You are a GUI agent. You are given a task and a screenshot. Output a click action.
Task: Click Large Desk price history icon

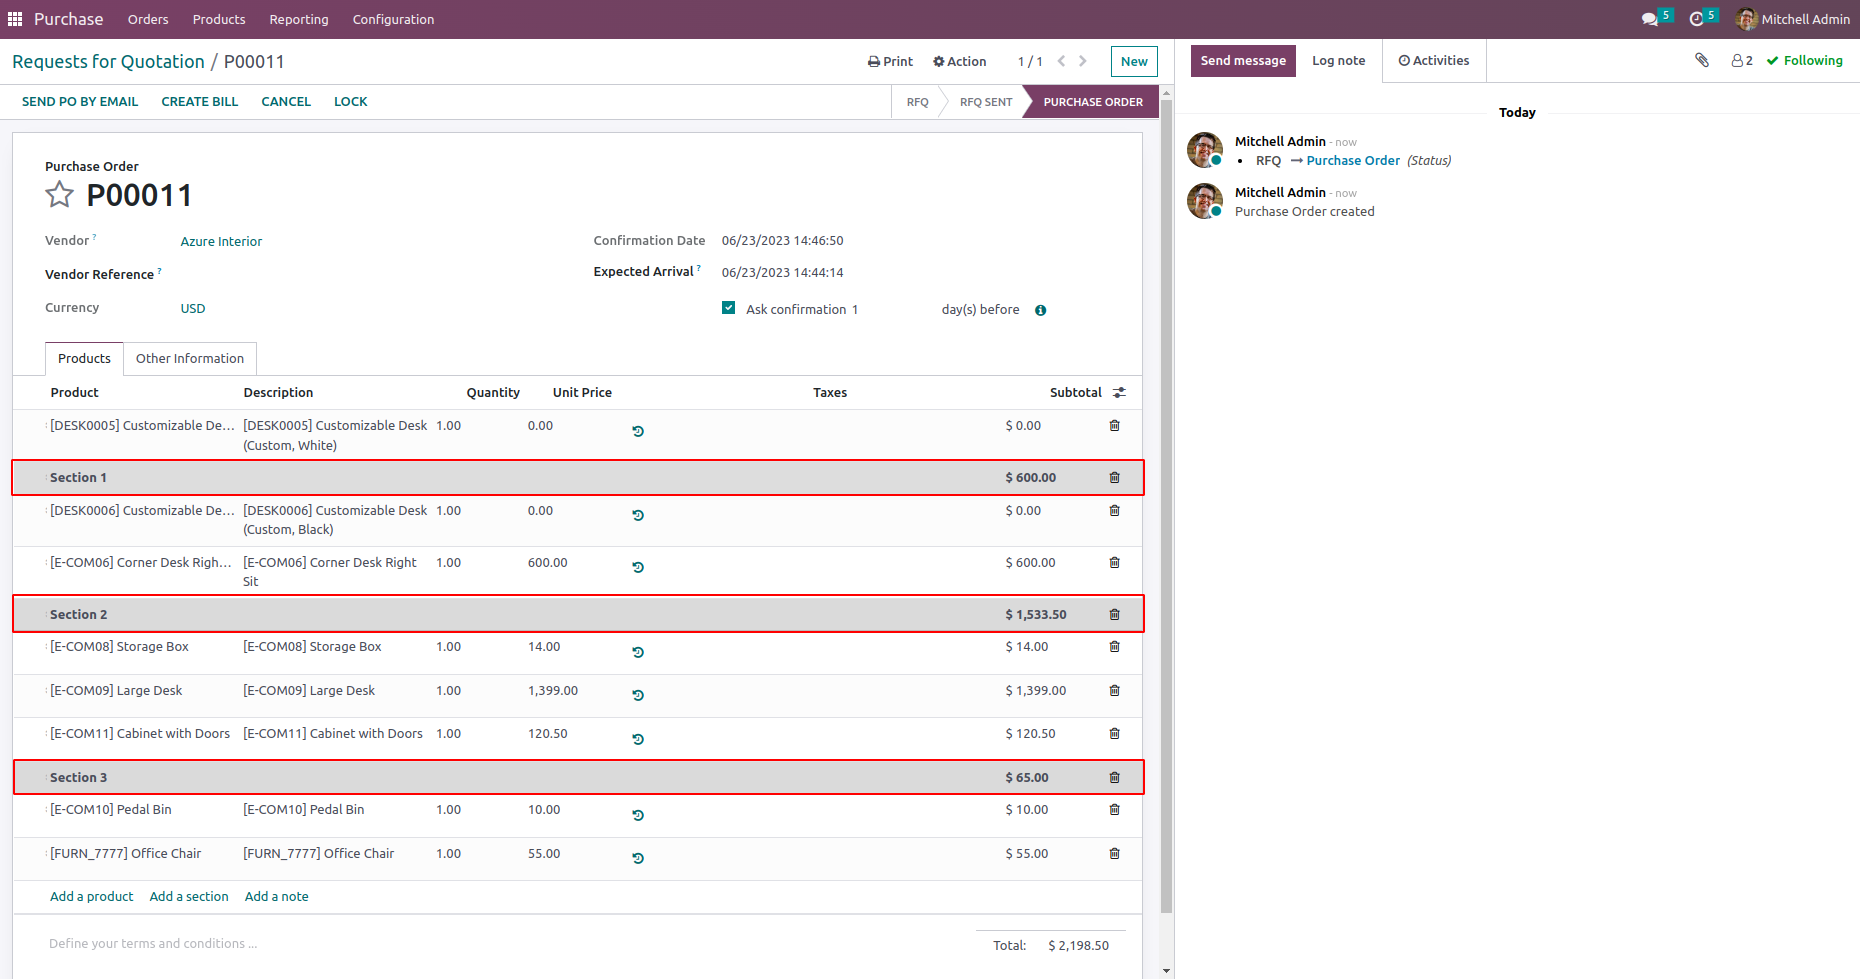(638, 695)
